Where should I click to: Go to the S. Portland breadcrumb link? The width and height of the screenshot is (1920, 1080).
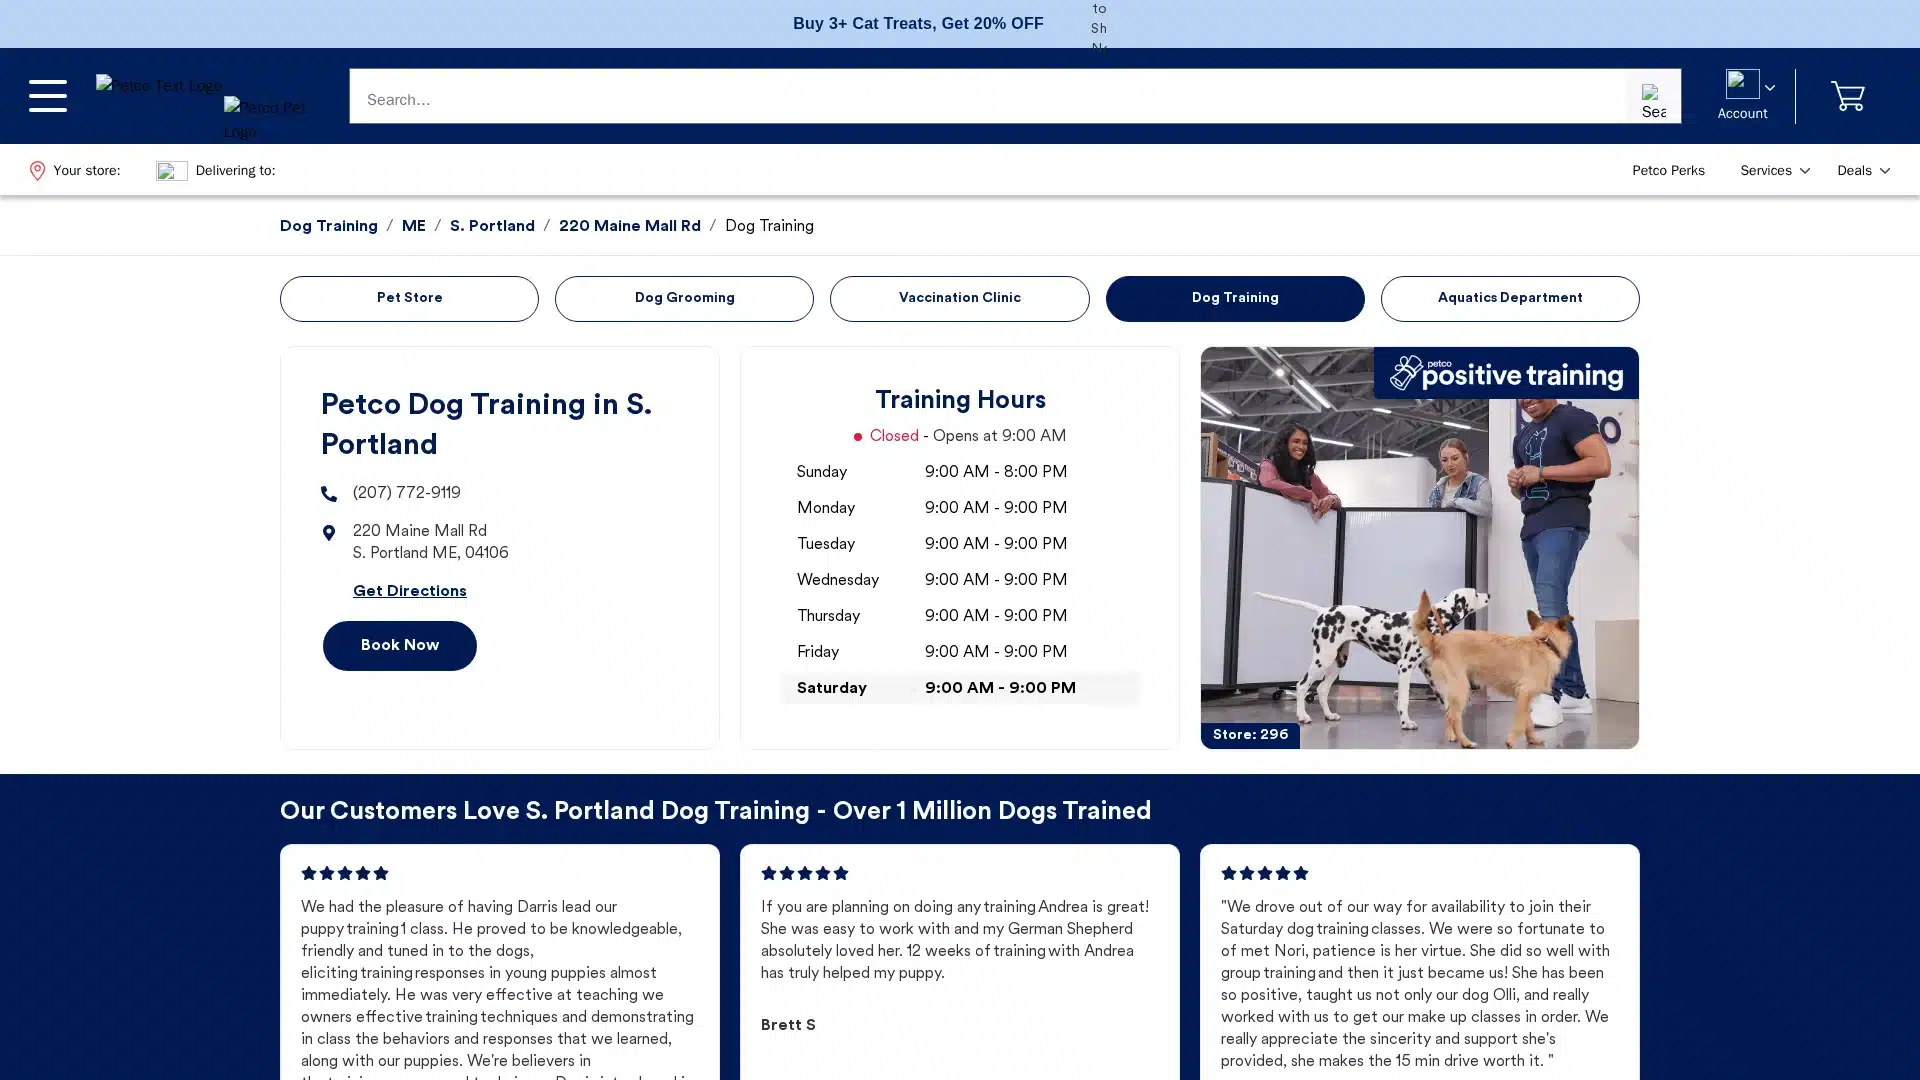point(492,226)
